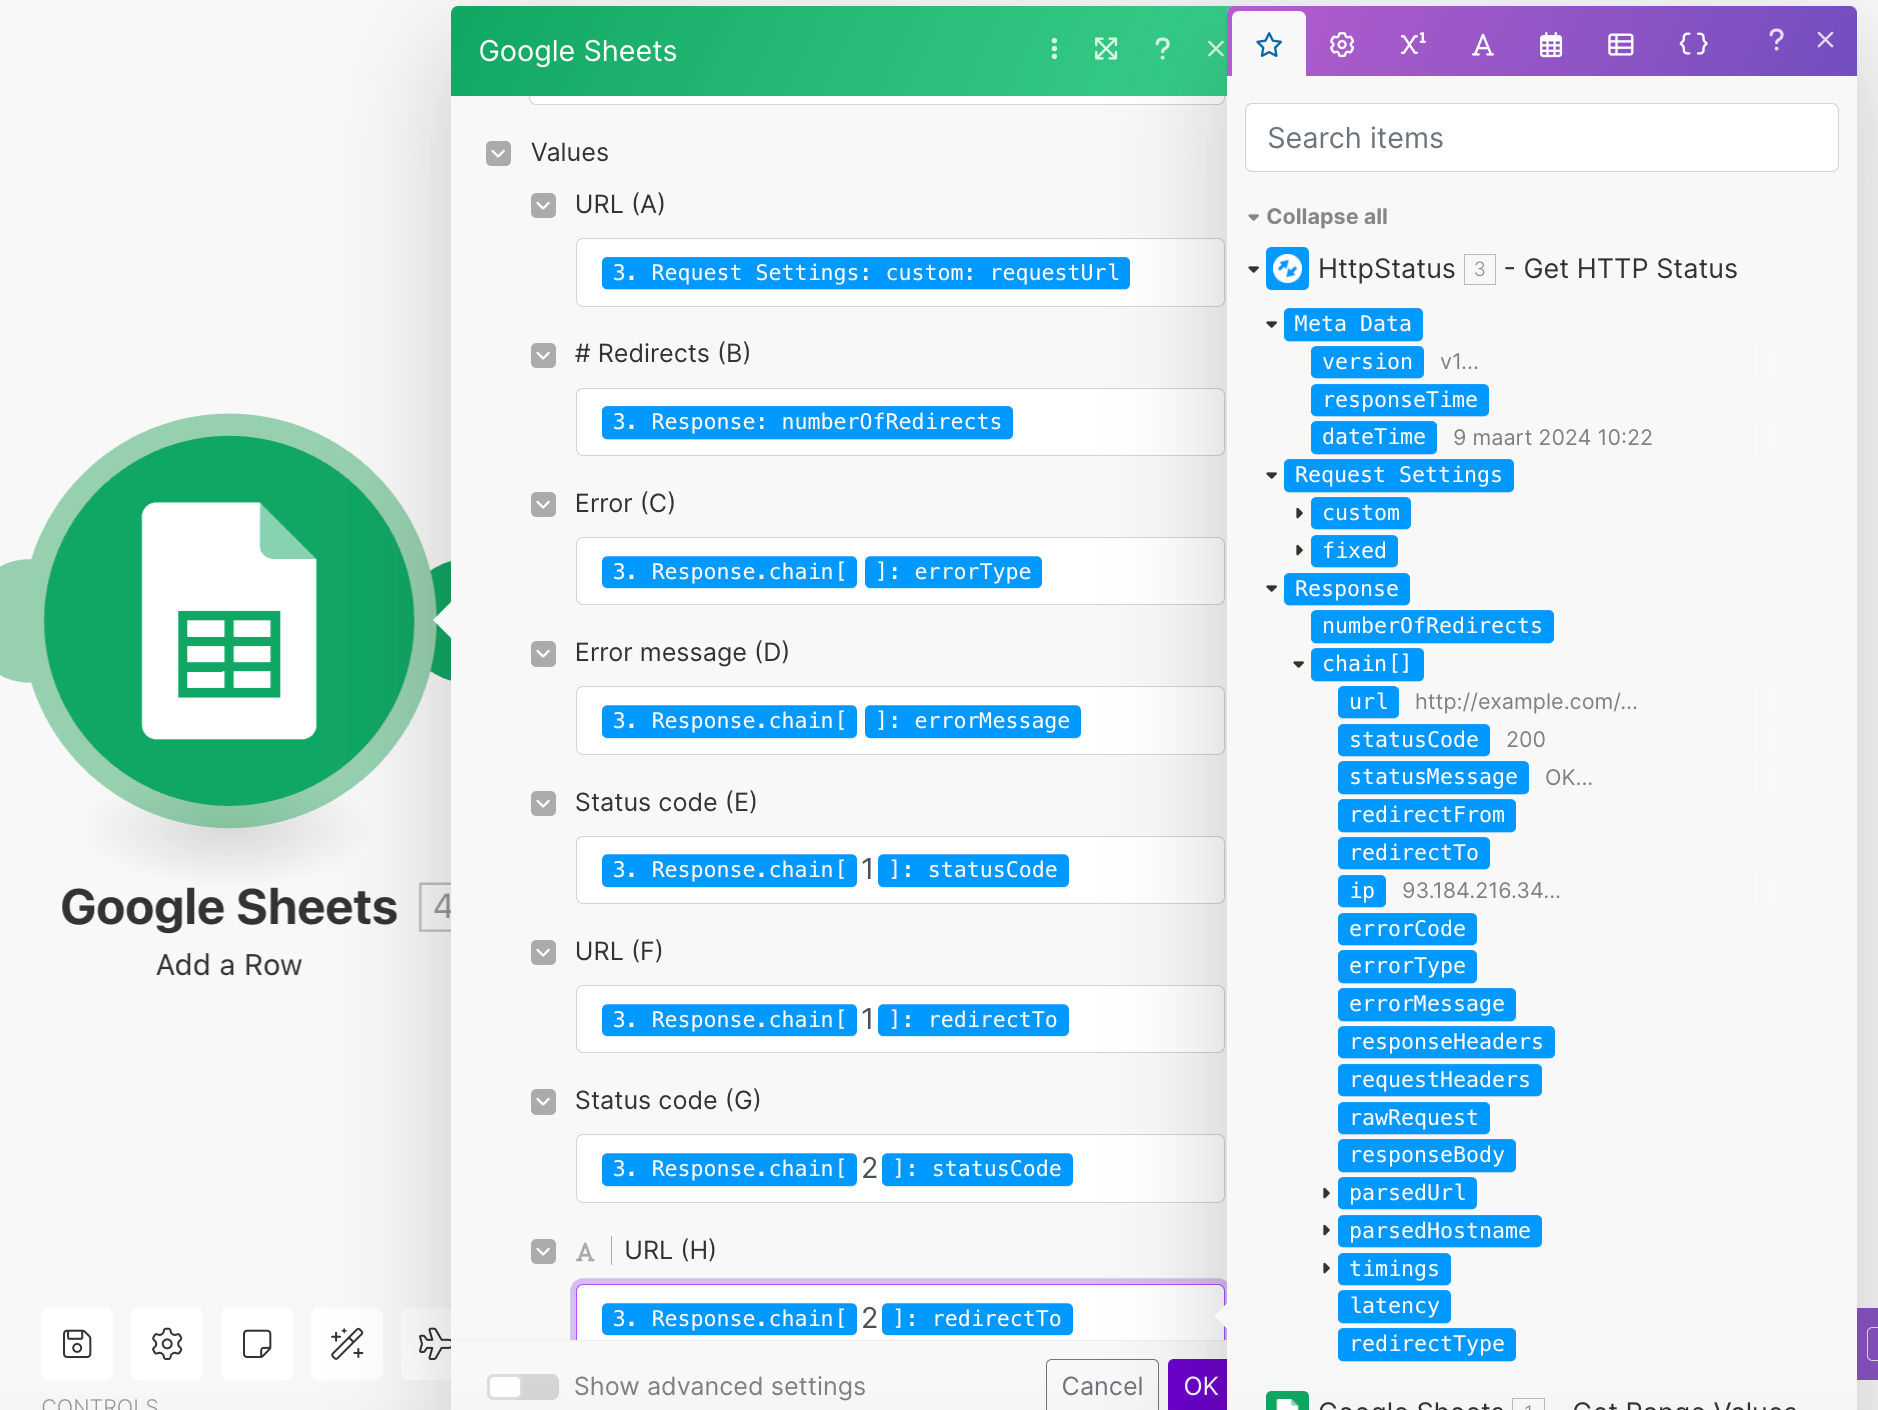Toggle the # Redirects (B) checkbox
Screen dimensions: 1878x1410
(x=543, y=355)
